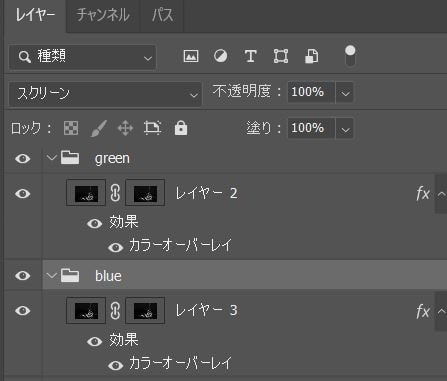
Task: Collapse effects arrow on レイヤー 2
Action: tap(441, 194)
